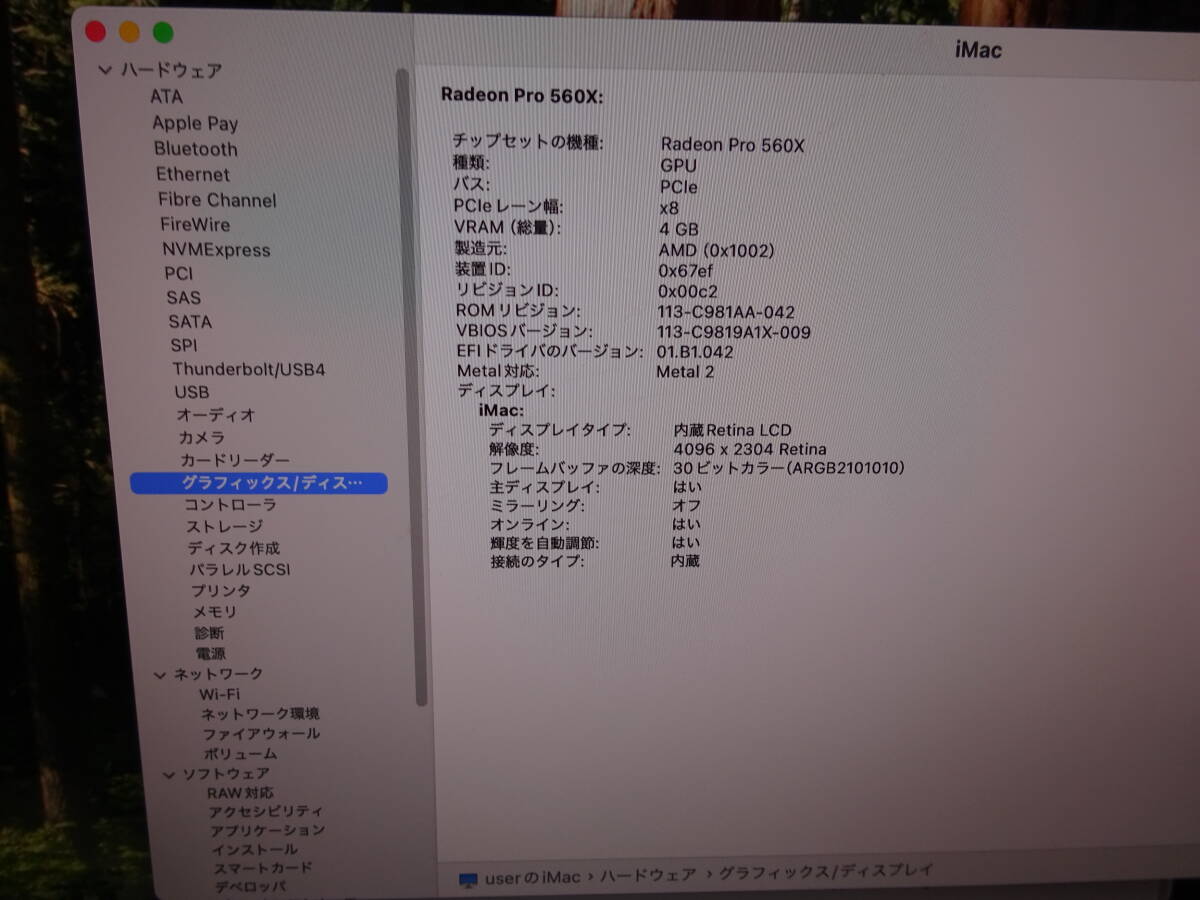Open the カードリーダー entry
This screenshot has width=1200, height=900.
(x=235, y=461)
